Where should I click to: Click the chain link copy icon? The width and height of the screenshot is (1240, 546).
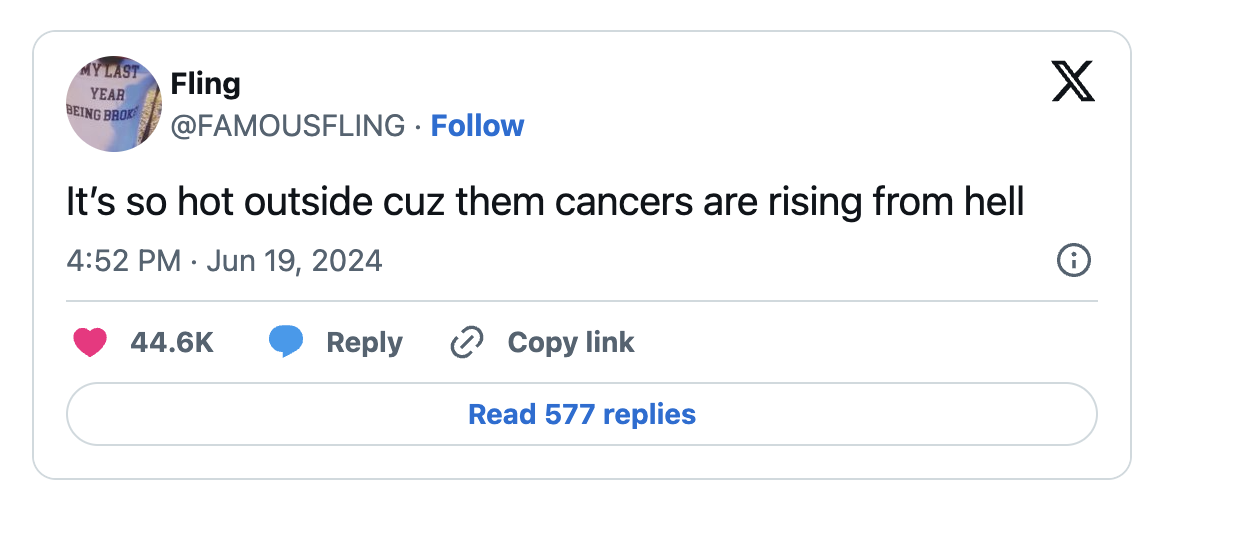[x=467, y=342]
